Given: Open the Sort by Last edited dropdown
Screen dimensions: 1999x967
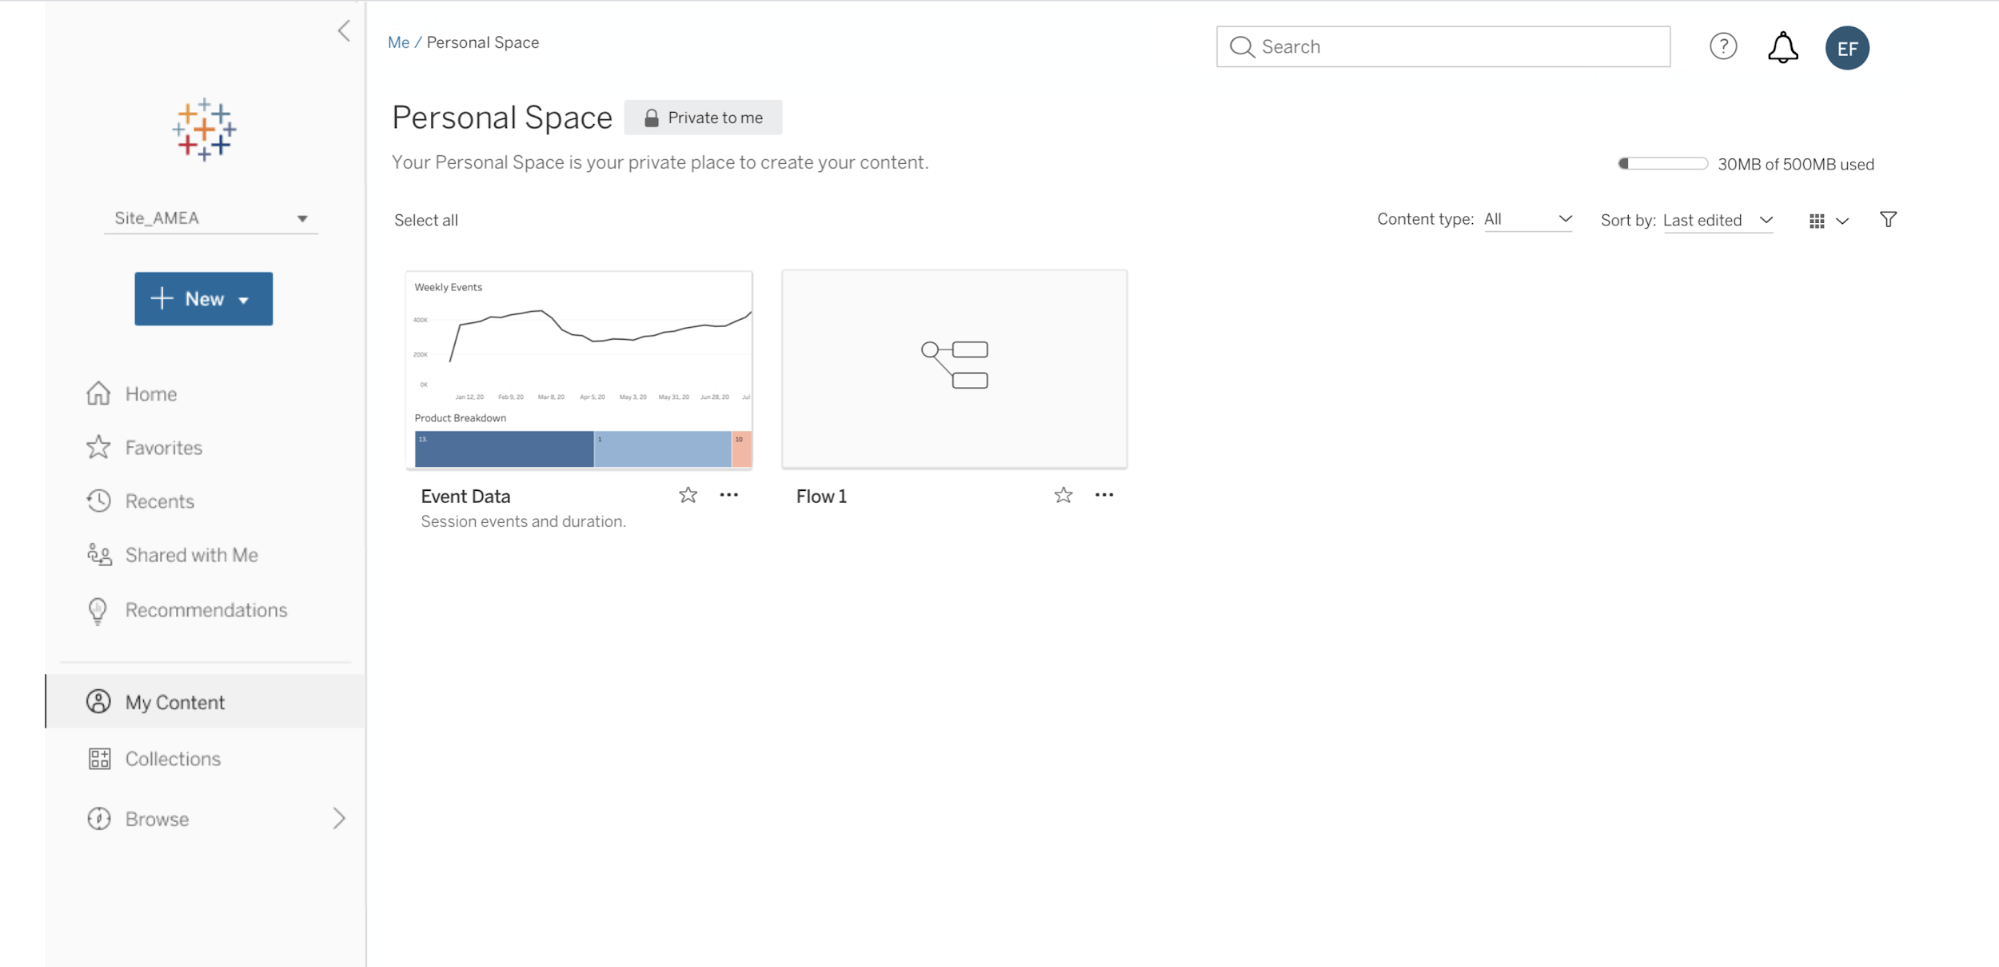Looking at the screenshot, I should pos(1717,221).
